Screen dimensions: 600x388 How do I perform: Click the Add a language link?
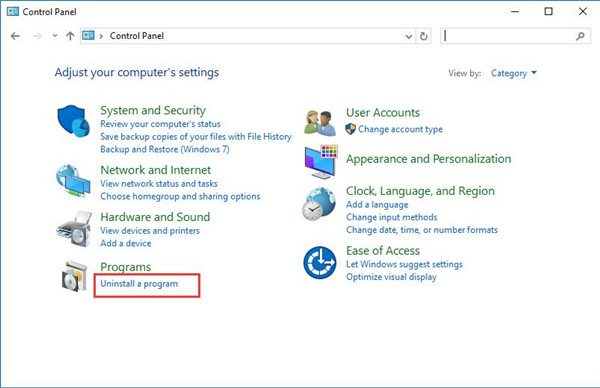pyautogui.click(x=377, y=205)
